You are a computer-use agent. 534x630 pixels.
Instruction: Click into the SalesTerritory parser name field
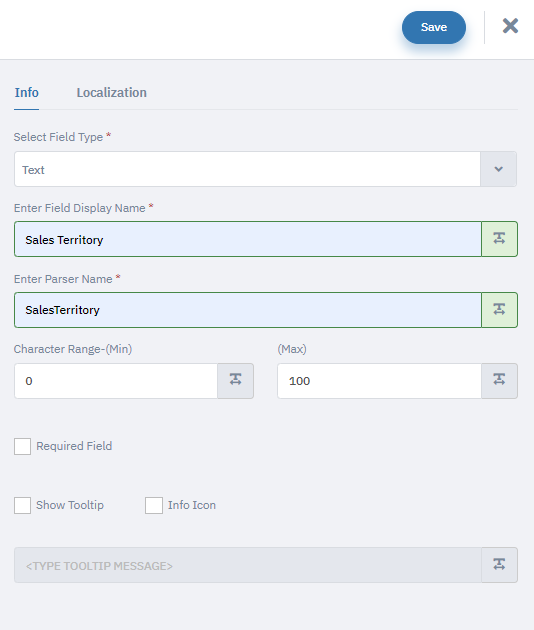point(248,310)
